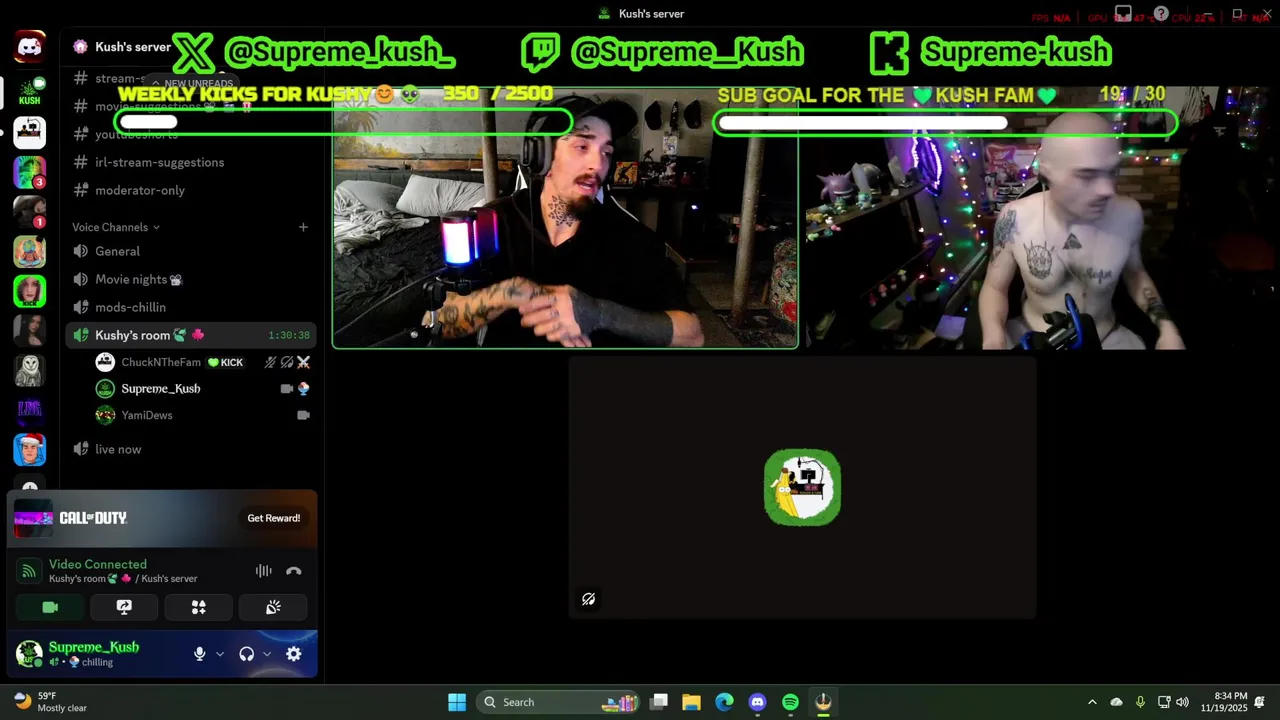1280x720 pixels.
Task: Turn camera off with green button
Action: click(50, 607)
